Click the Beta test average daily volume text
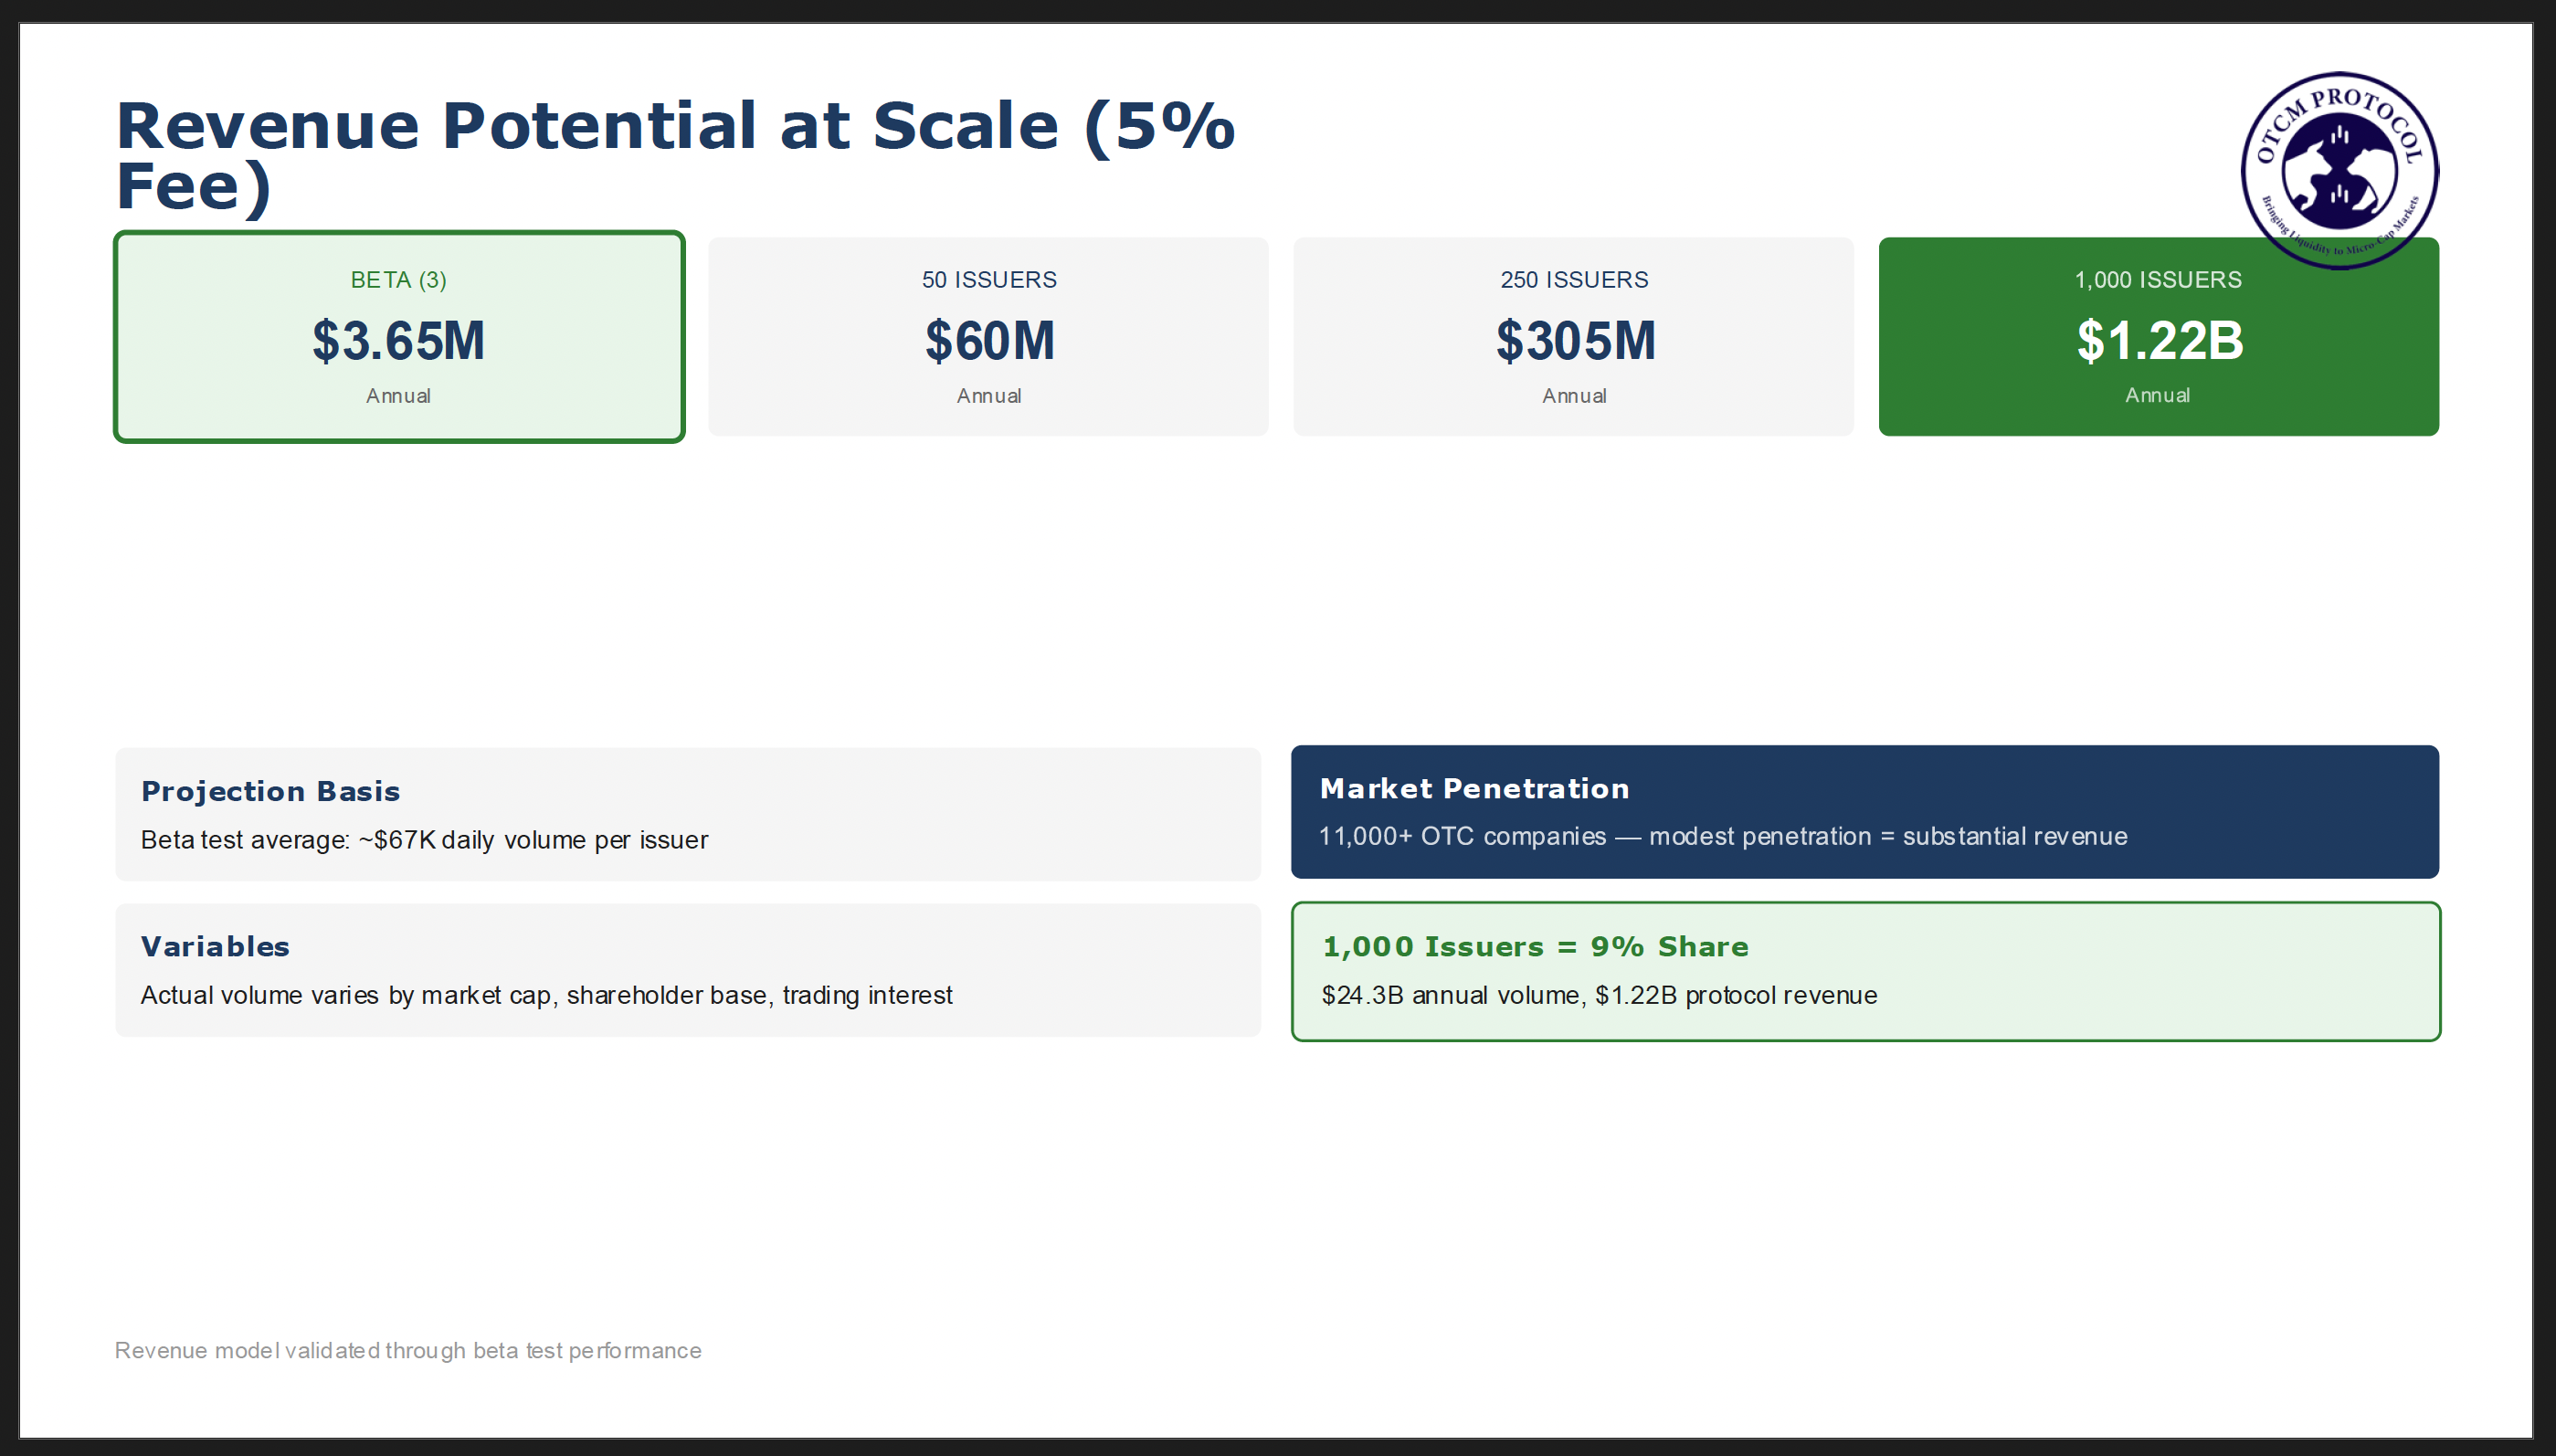This screenshot has width=2556, height=1456. click(424, 840)
